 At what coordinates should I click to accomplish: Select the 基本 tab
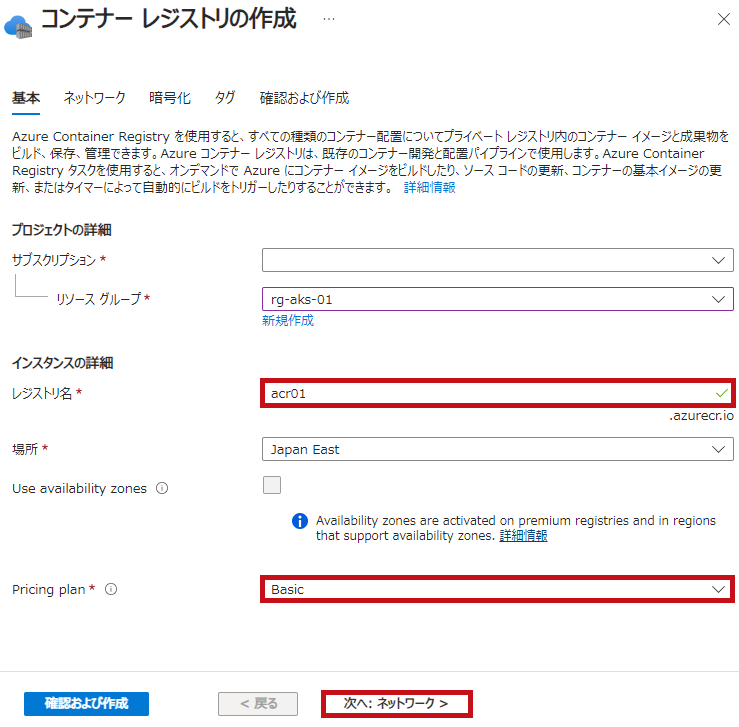[26, 98]
